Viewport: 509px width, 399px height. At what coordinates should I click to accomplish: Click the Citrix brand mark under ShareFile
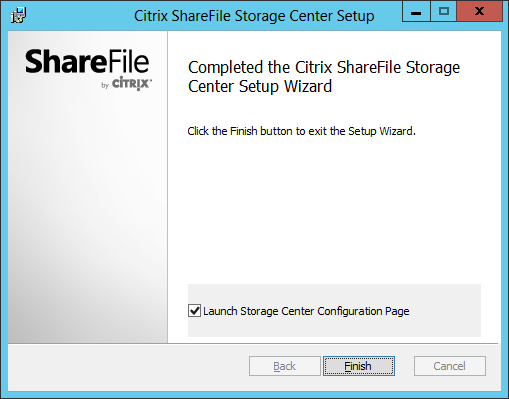point(132,84)
